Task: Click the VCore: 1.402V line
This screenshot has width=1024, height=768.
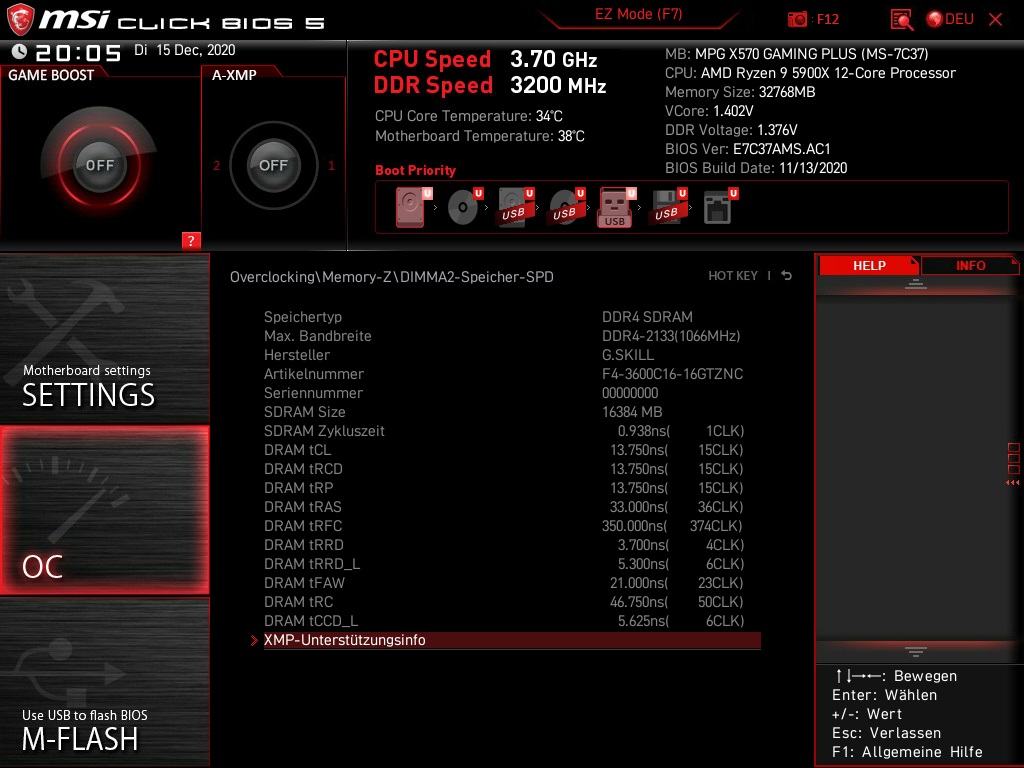Action: [709, 111]
